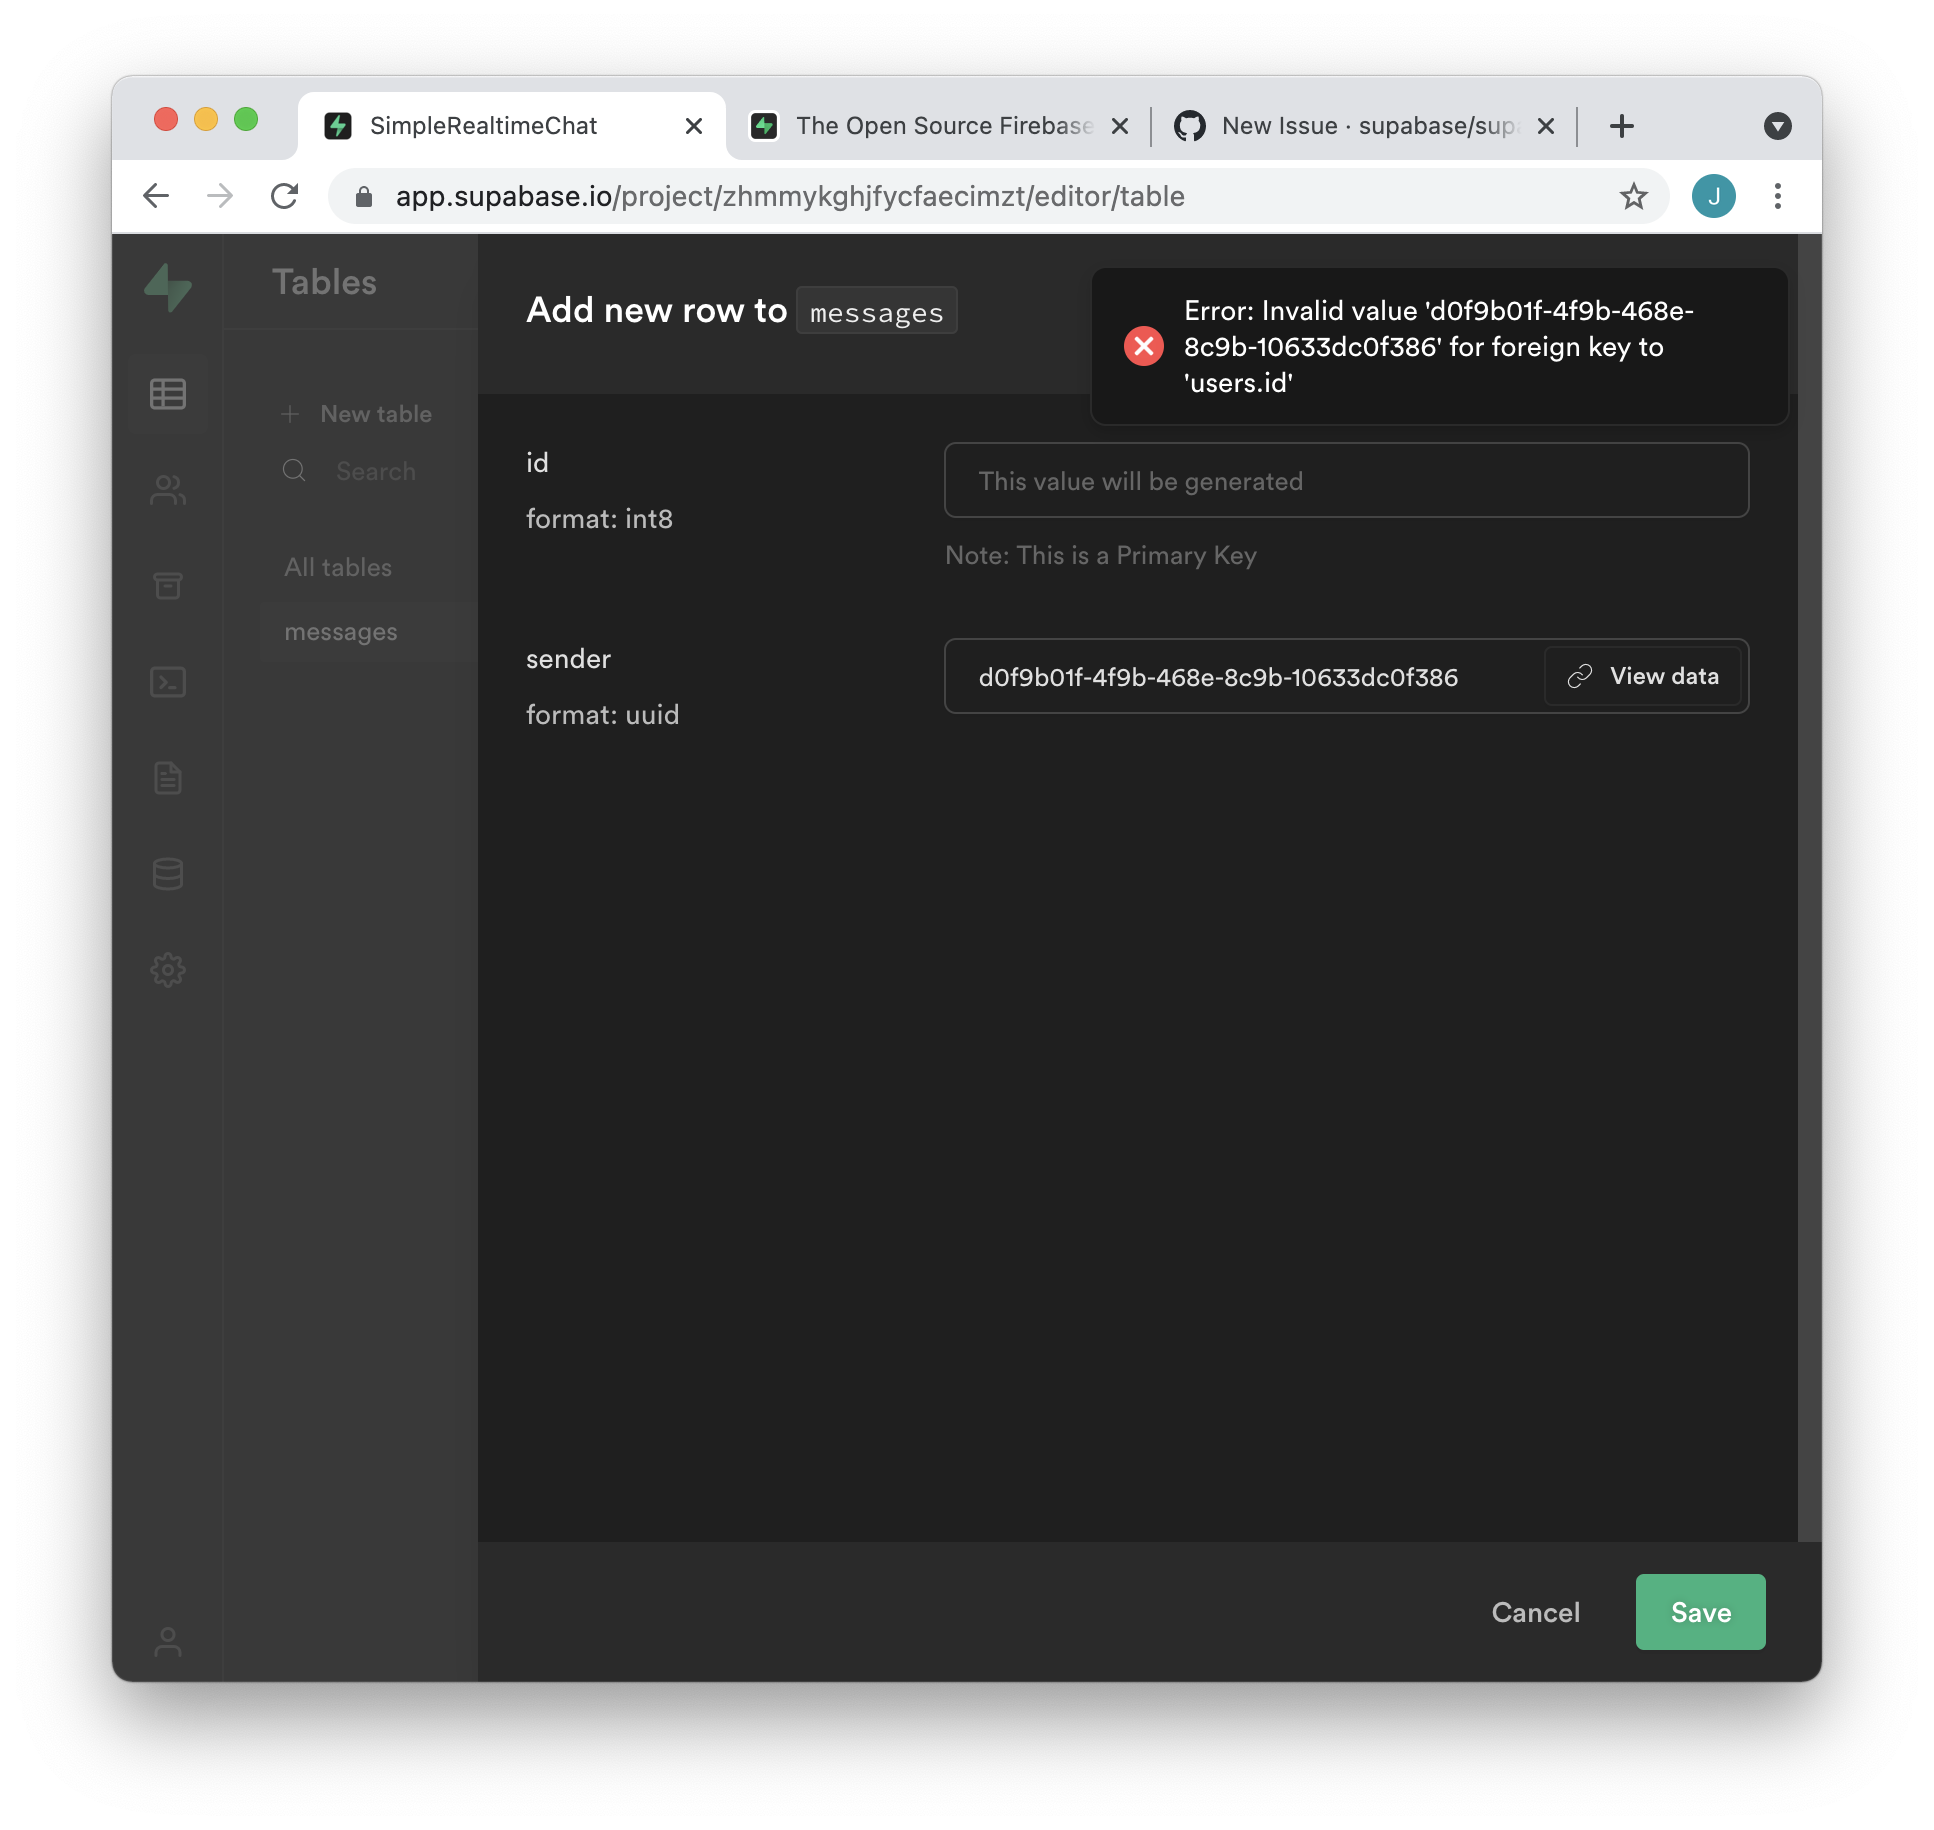Open the Database sidebar icon
Viewport: 1934px width, 1830px height.
(x=168, y=874)
